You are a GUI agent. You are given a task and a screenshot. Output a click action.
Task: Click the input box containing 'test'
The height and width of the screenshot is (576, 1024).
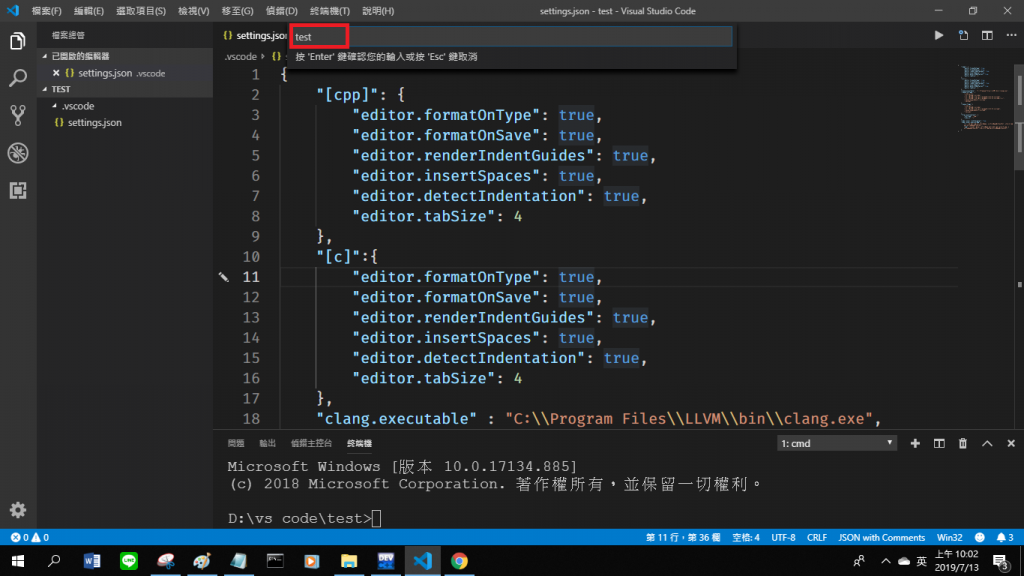513,37
